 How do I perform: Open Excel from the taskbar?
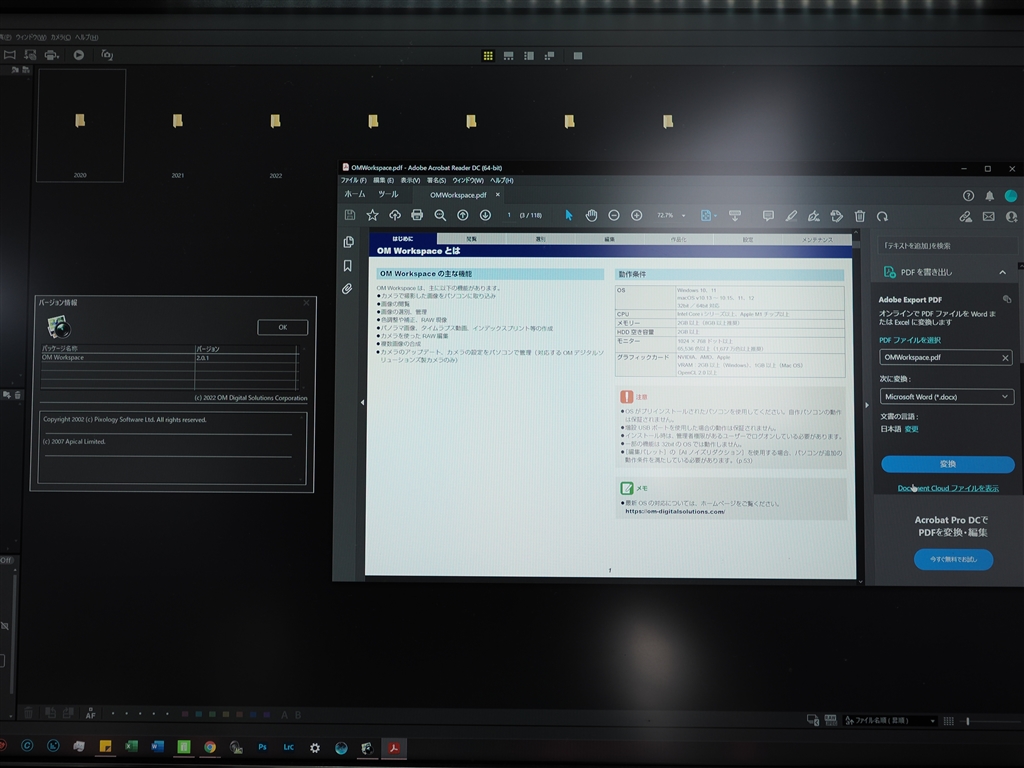tap(131, 746)
